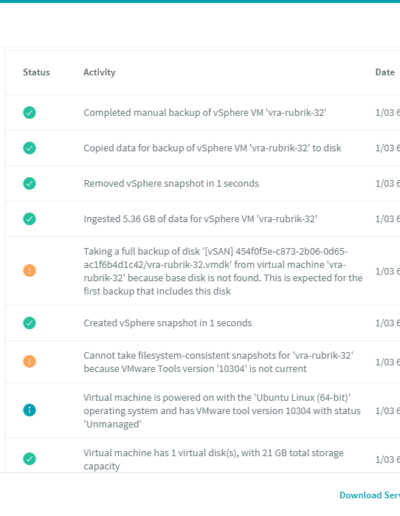Click success icon for 'Ingested 5.36 GB' row
This screenshot has width=400, height=516.
[x=29, y=219]
